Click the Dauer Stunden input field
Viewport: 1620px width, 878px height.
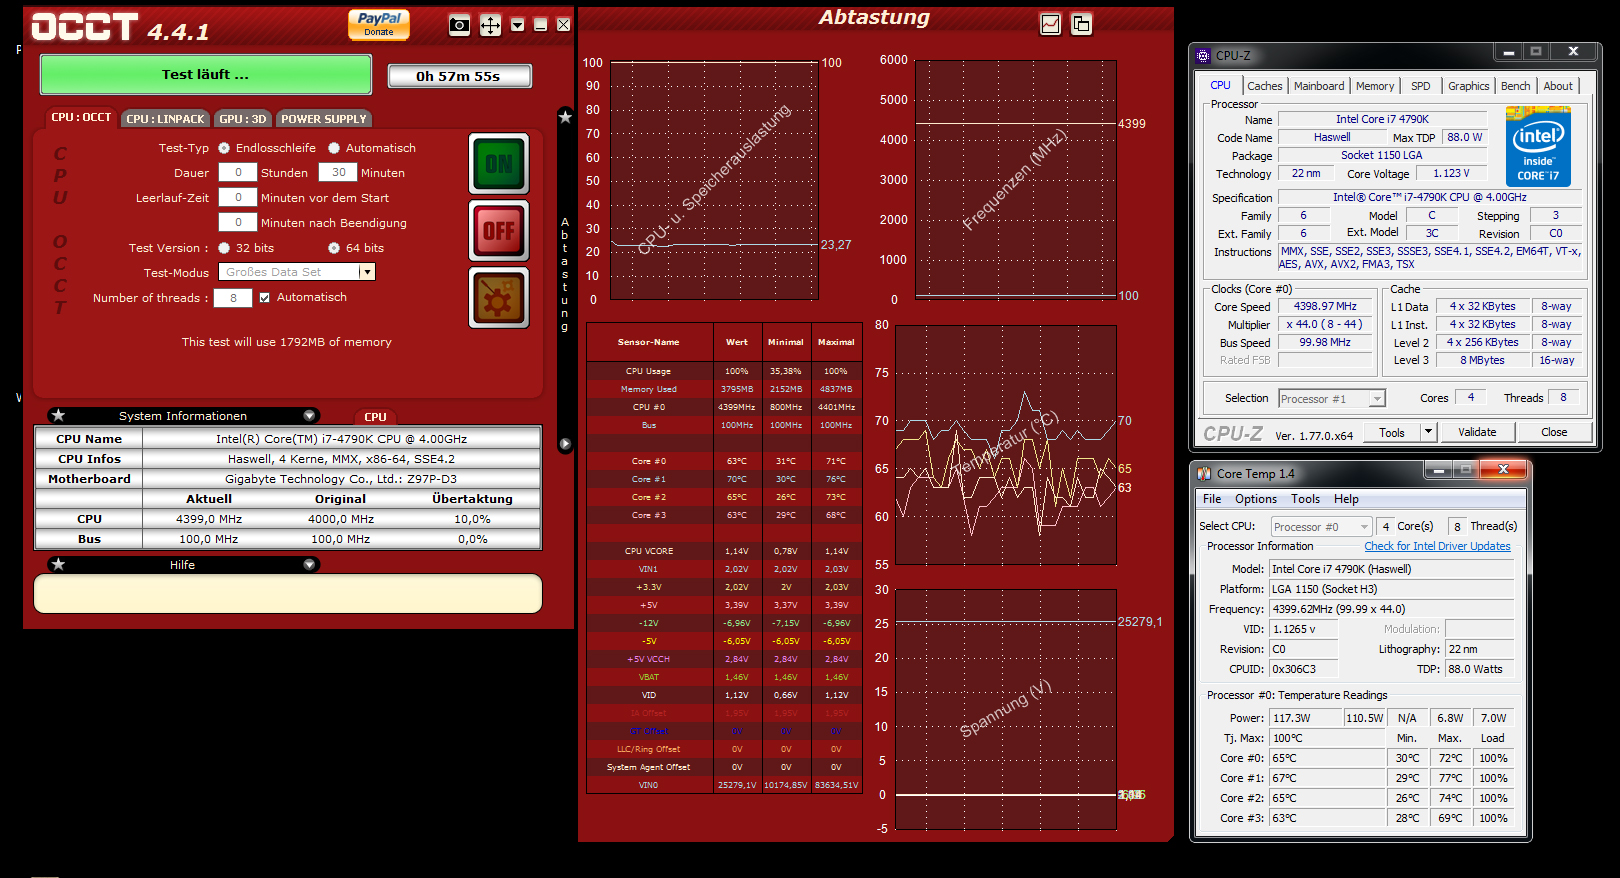(238, 172)
